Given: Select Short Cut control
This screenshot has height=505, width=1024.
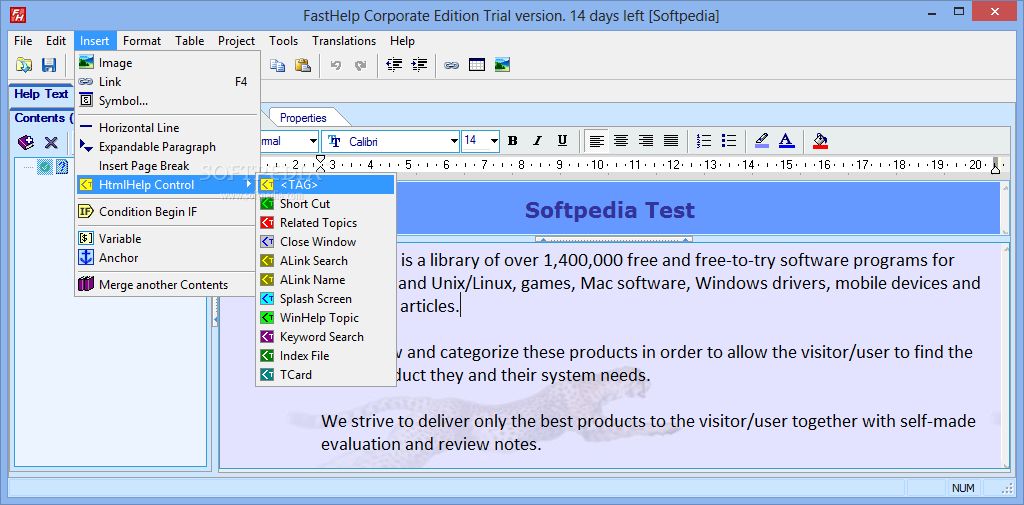Looking at the screenshot, I should coord(326,204).
